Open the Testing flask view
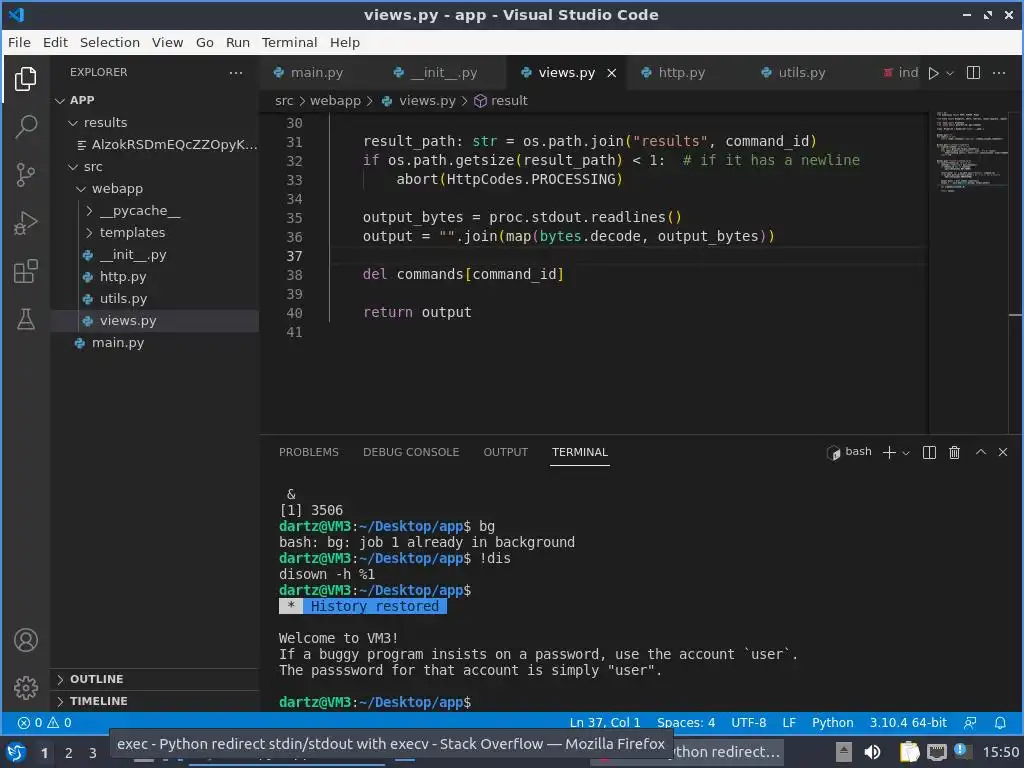This screenshot has height=768, width=1024. 25,319
